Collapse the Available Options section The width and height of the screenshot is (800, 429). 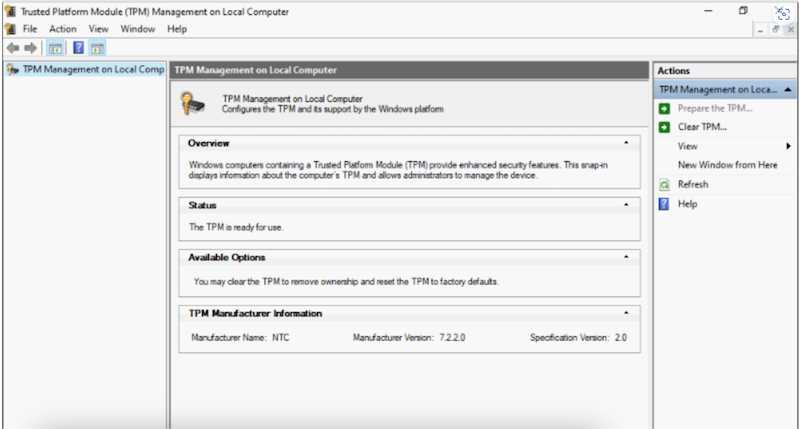pos(626,257)
